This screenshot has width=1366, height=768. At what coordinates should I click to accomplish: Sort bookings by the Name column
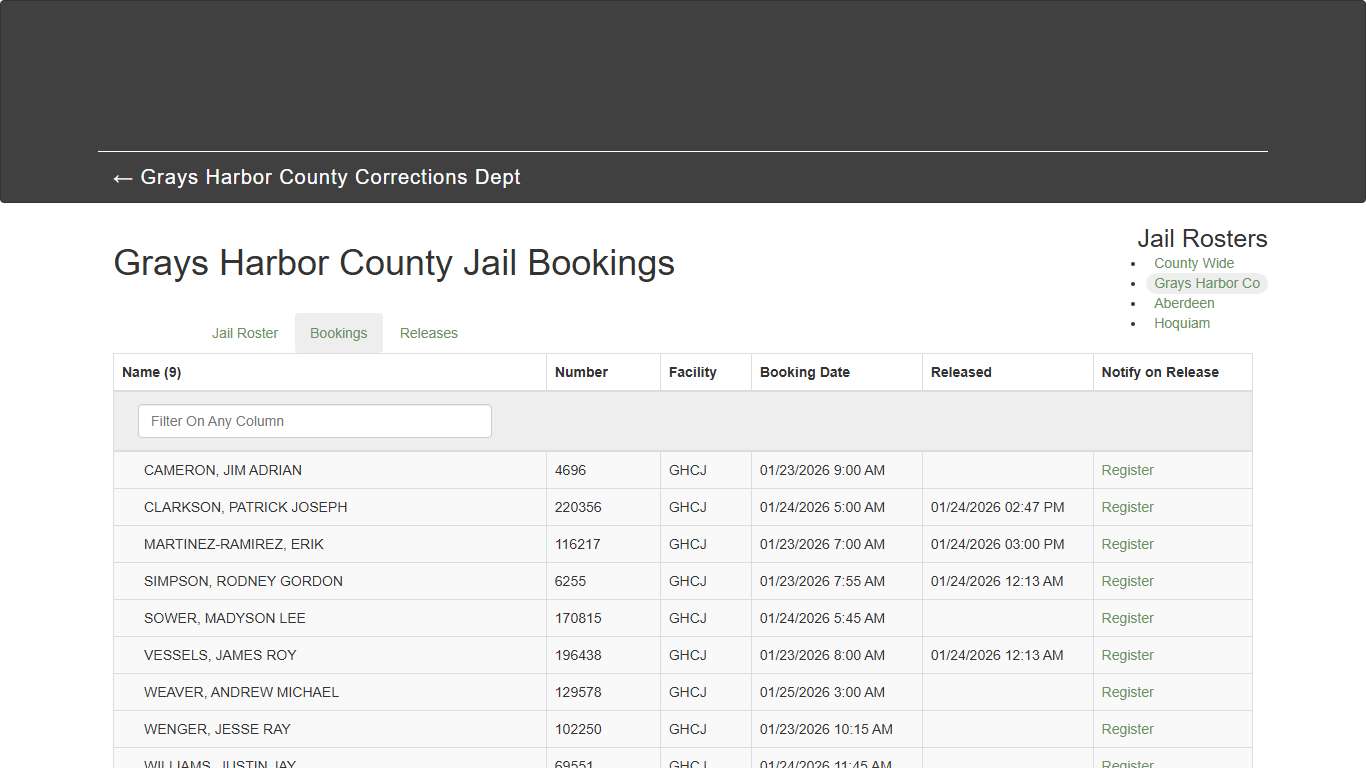pyautogui.click(x=151, y=371)
